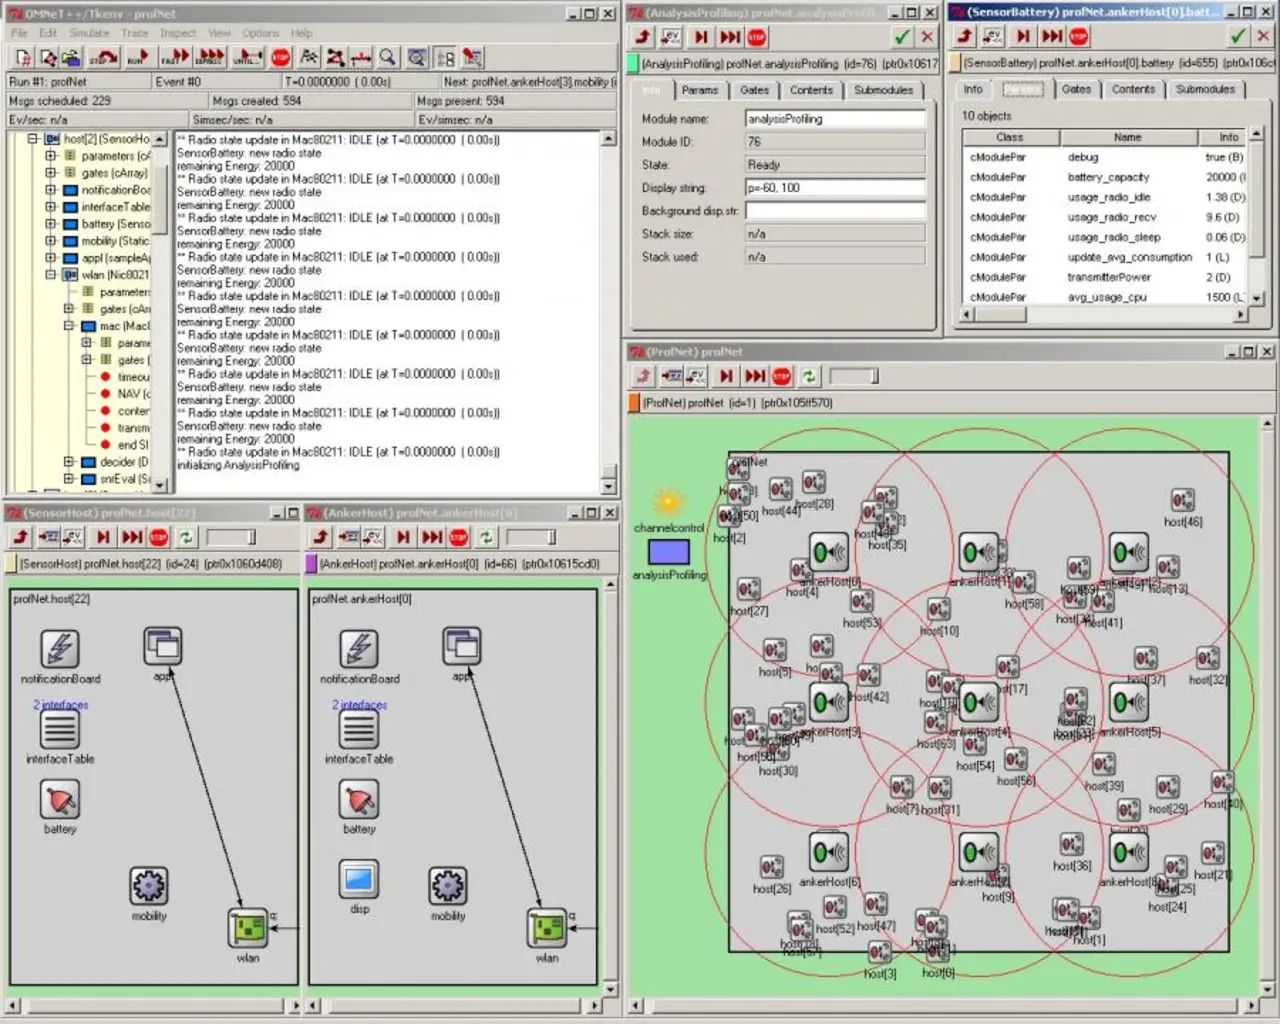The image size is (1280, 1024).
Task: Click the red X in SensorBattery inspector toolbar
Action: (1263, 37)
